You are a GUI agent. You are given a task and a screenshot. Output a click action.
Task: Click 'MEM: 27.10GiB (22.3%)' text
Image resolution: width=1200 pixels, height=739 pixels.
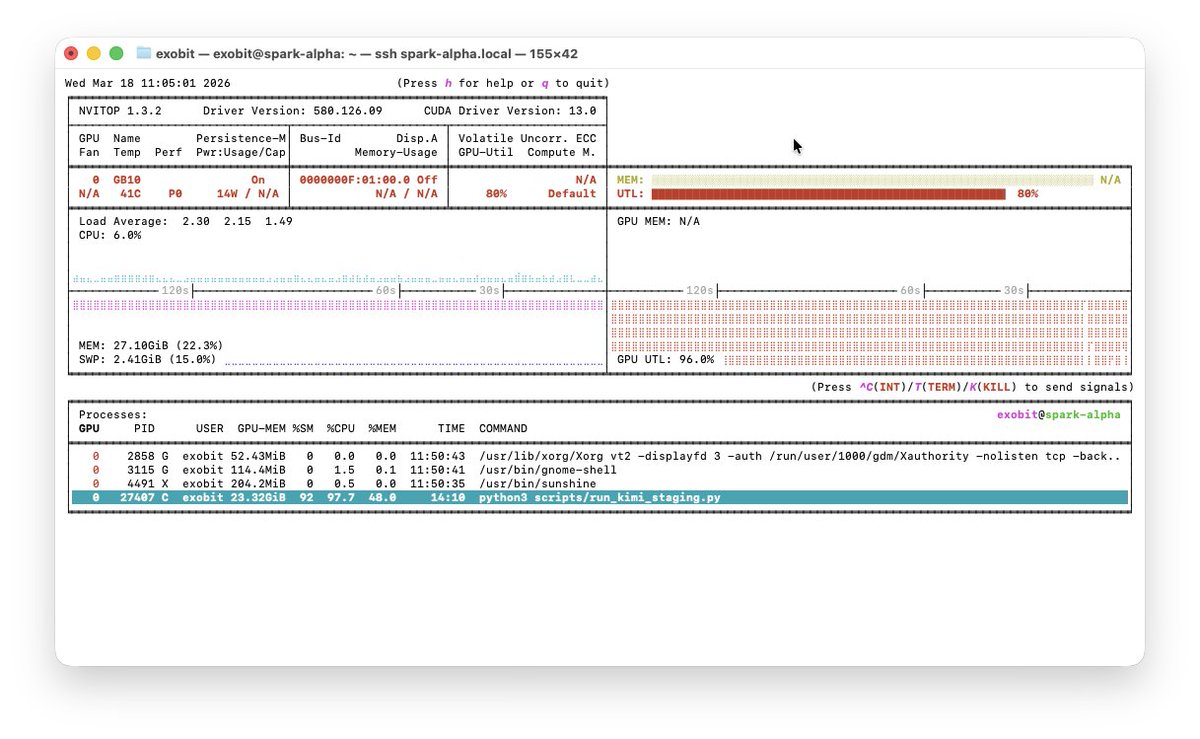pos(151,345)
